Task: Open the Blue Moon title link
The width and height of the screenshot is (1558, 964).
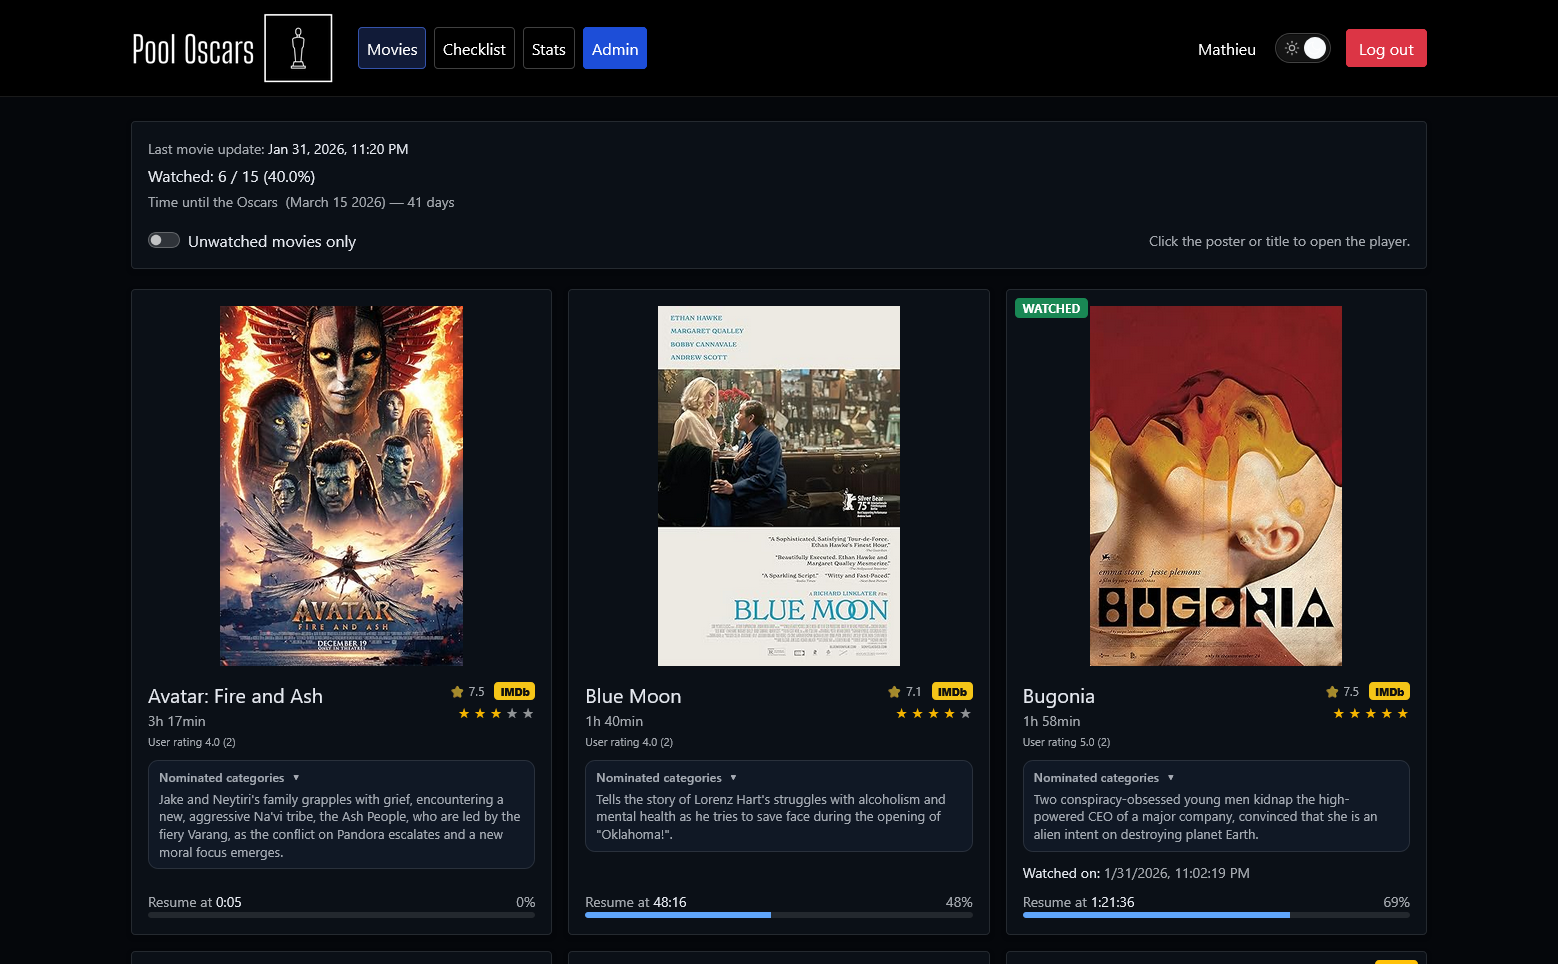Action: 633,696
